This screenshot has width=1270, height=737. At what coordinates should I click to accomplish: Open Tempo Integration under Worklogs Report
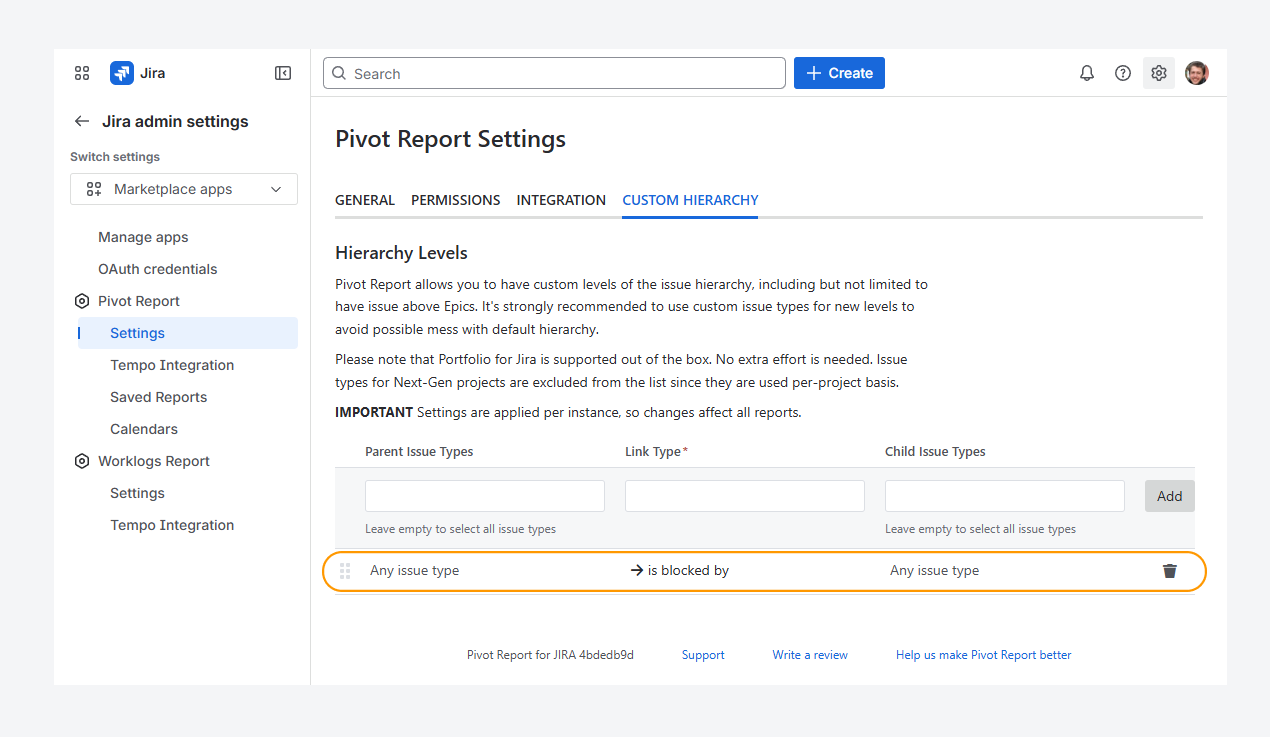click(x=172, y=525)
